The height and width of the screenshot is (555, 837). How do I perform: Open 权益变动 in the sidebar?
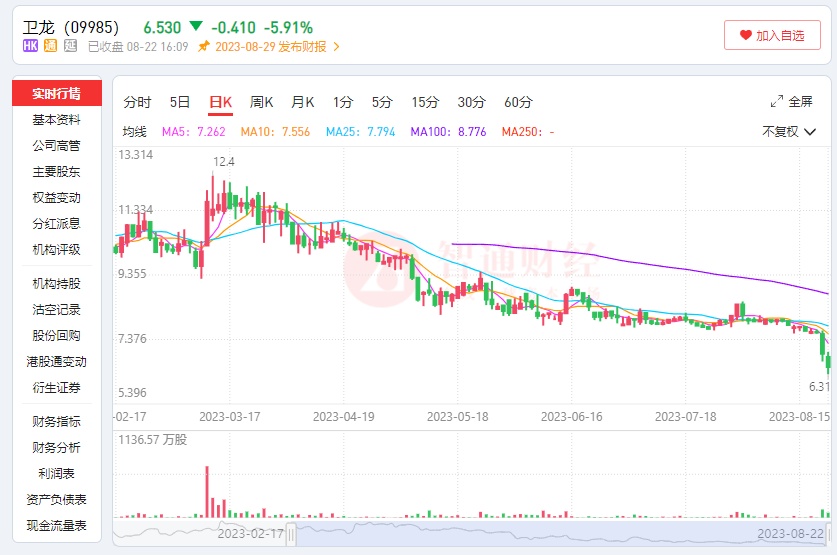57,197
